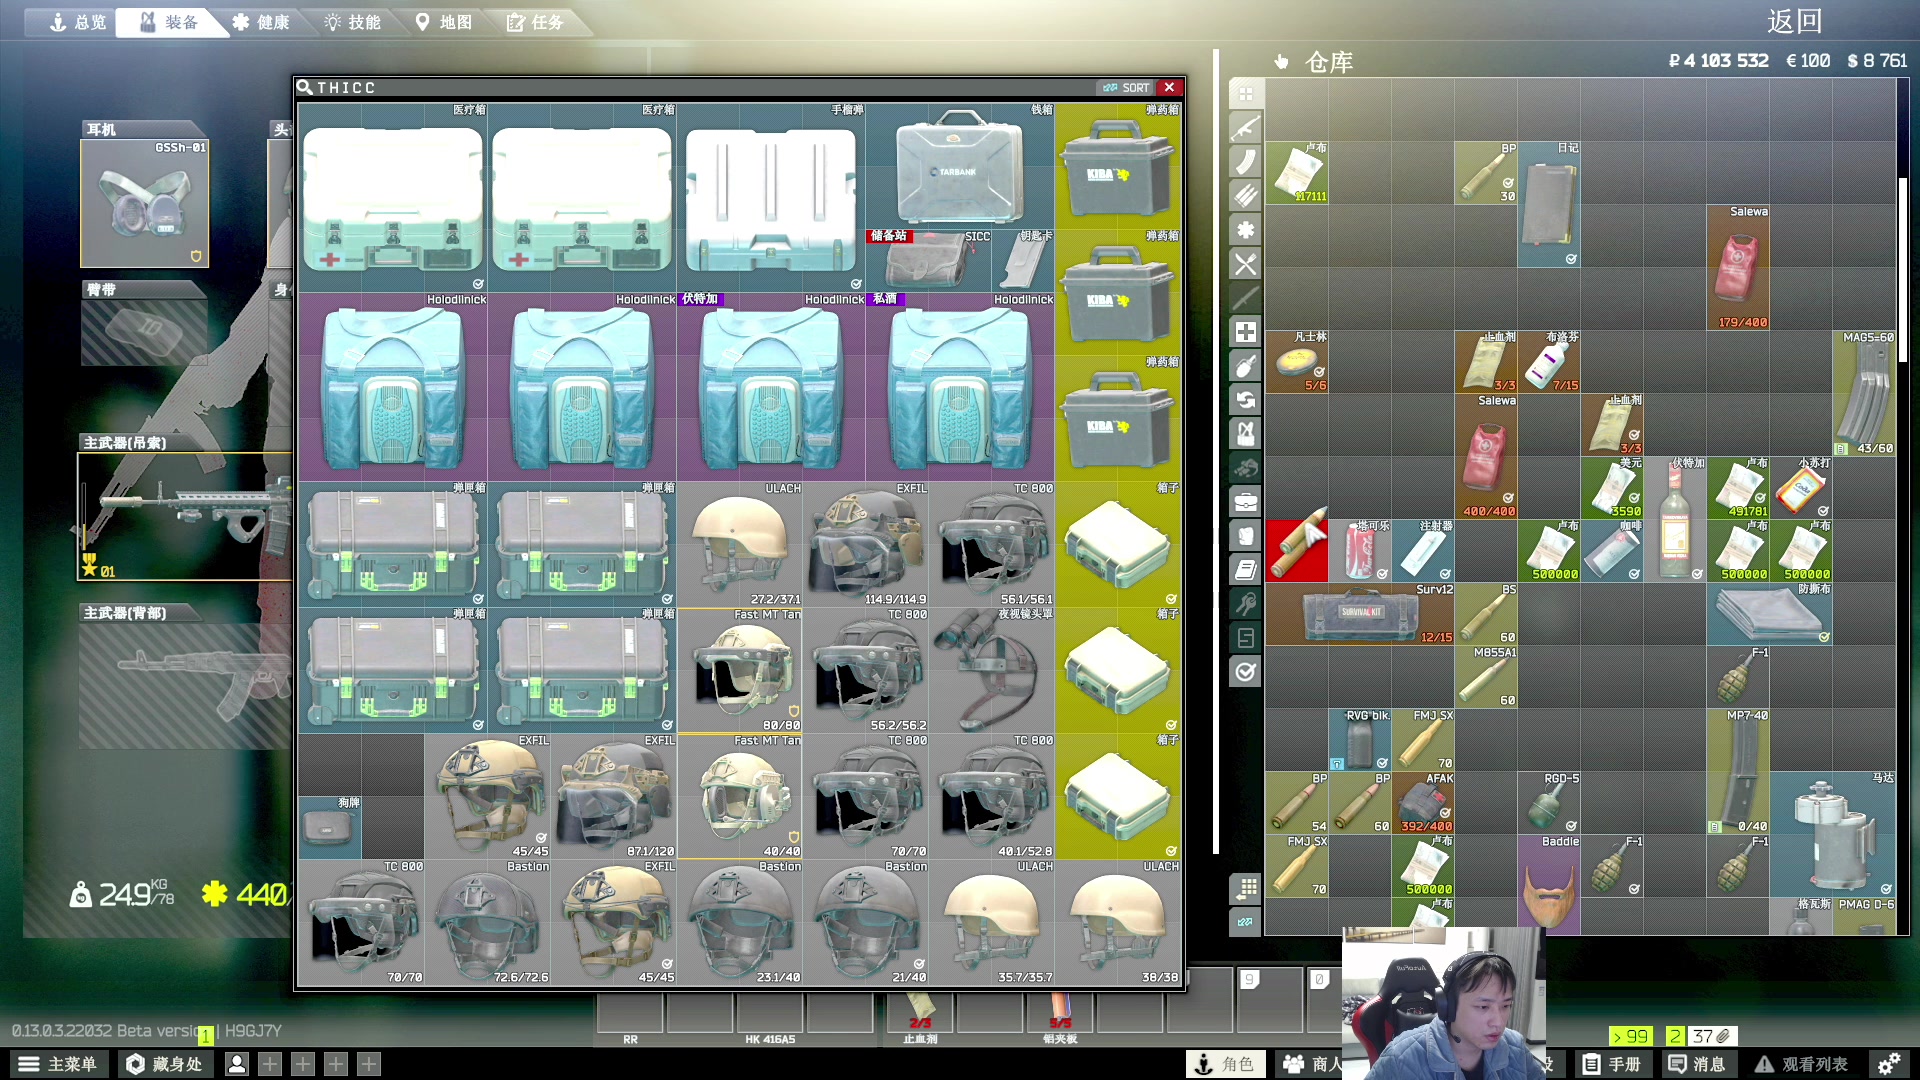Filter stash by keys icon

tap(1246, 604)
